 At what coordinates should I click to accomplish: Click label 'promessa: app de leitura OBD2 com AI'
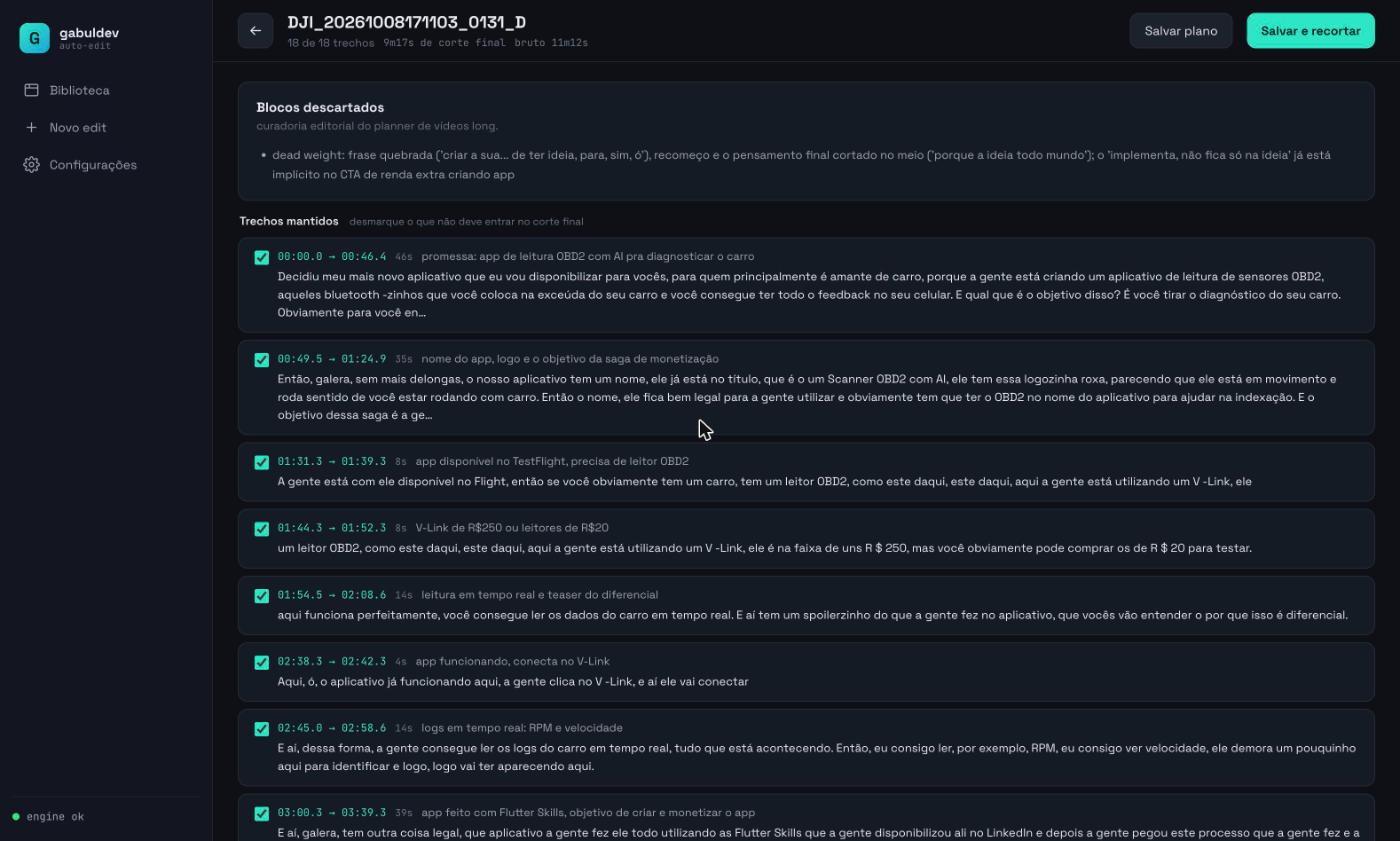tap(588, 257)
